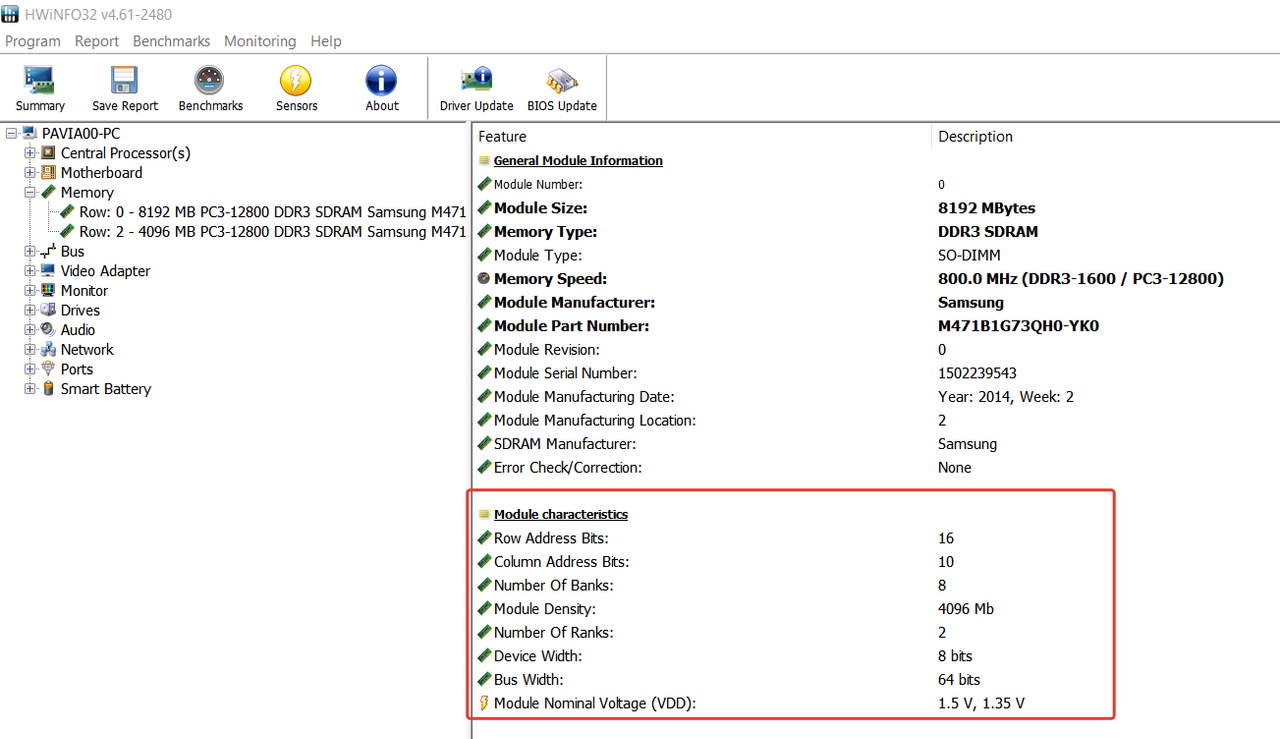The width and height of the screenshot is (1280, 739).
Task: Click the Audio speaker icon
Action: click(48, 330)
